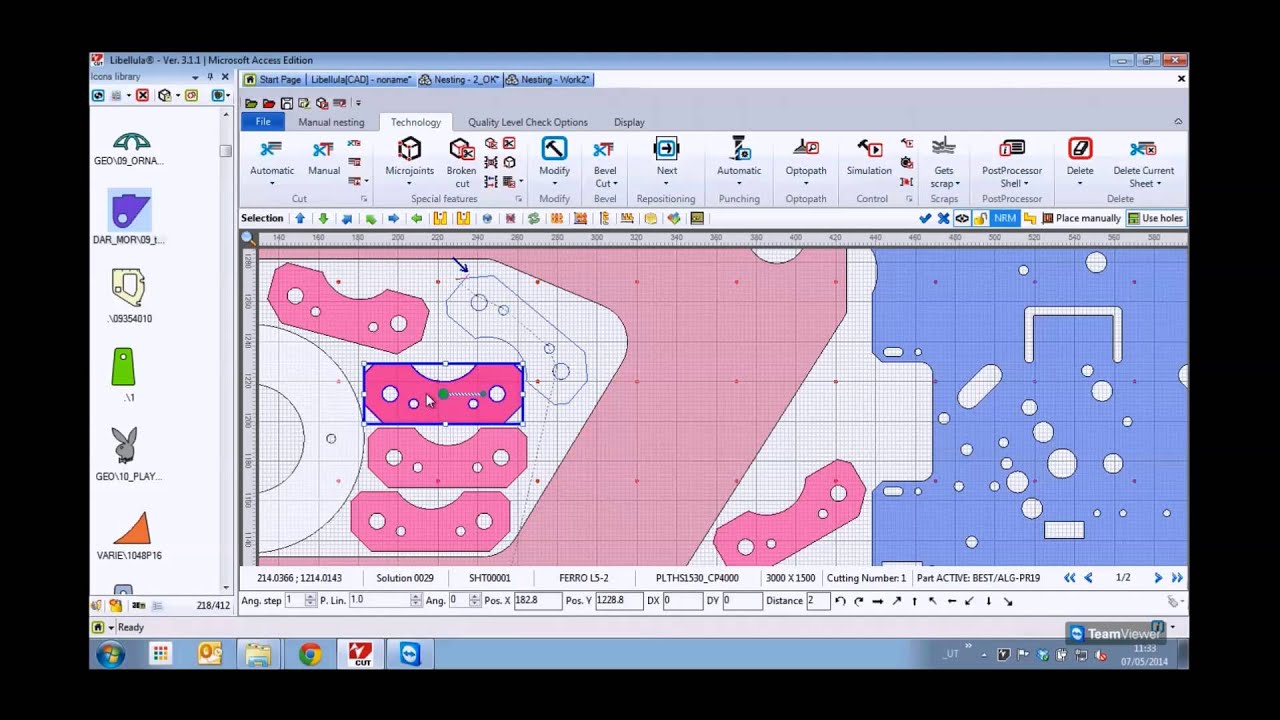Open the Optopath dropdown arrow
This screenshot has width=1280, height=720.
click(x=806, y=184)
